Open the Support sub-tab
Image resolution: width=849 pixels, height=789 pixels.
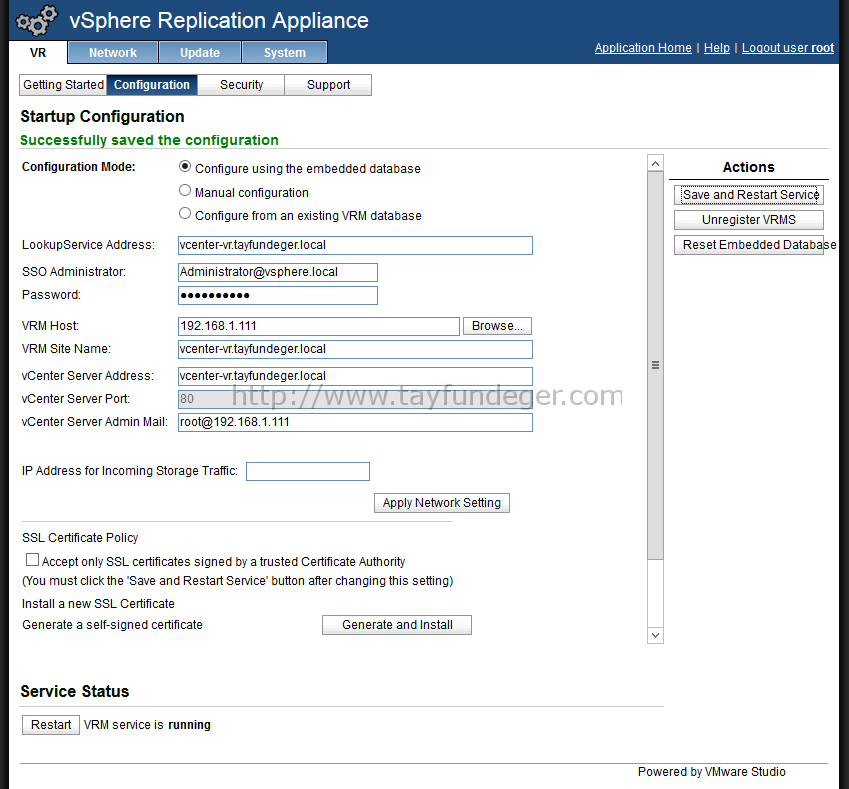[328, 85]
